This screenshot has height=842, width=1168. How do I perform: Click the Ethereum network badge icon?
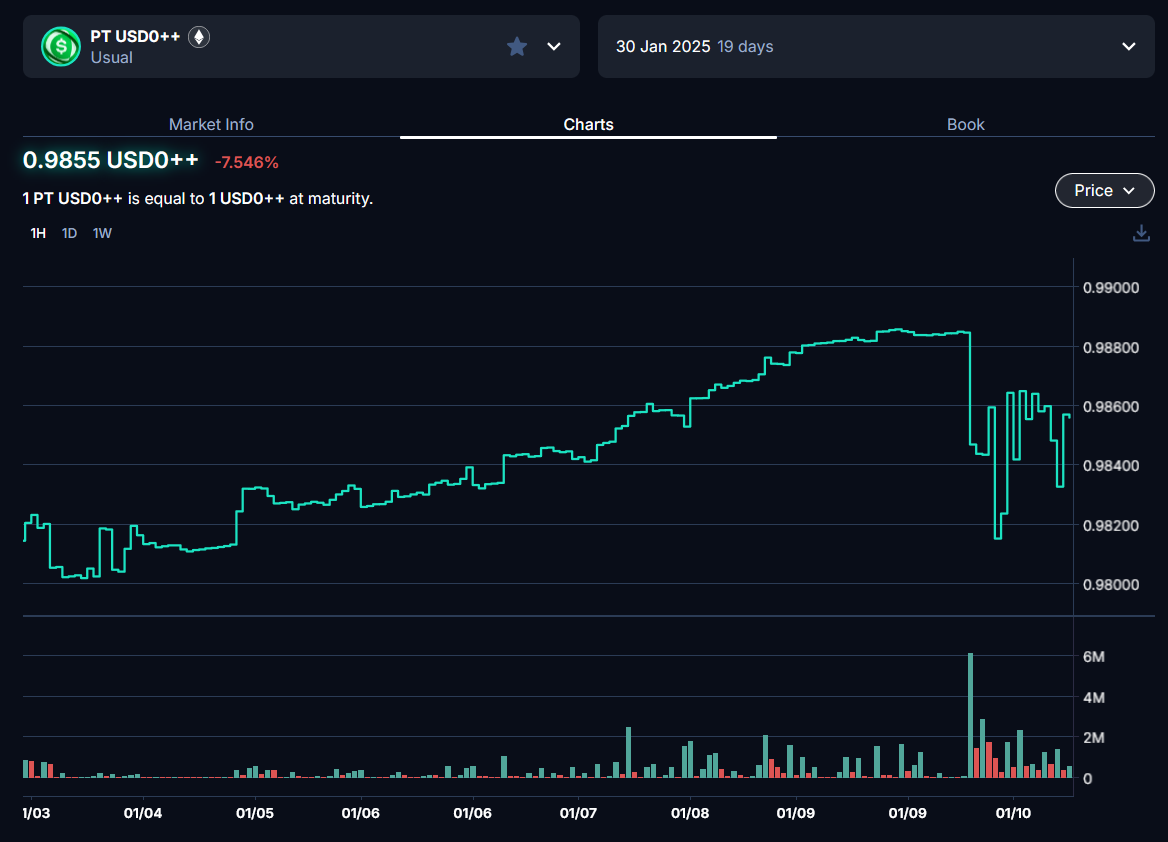199,37
